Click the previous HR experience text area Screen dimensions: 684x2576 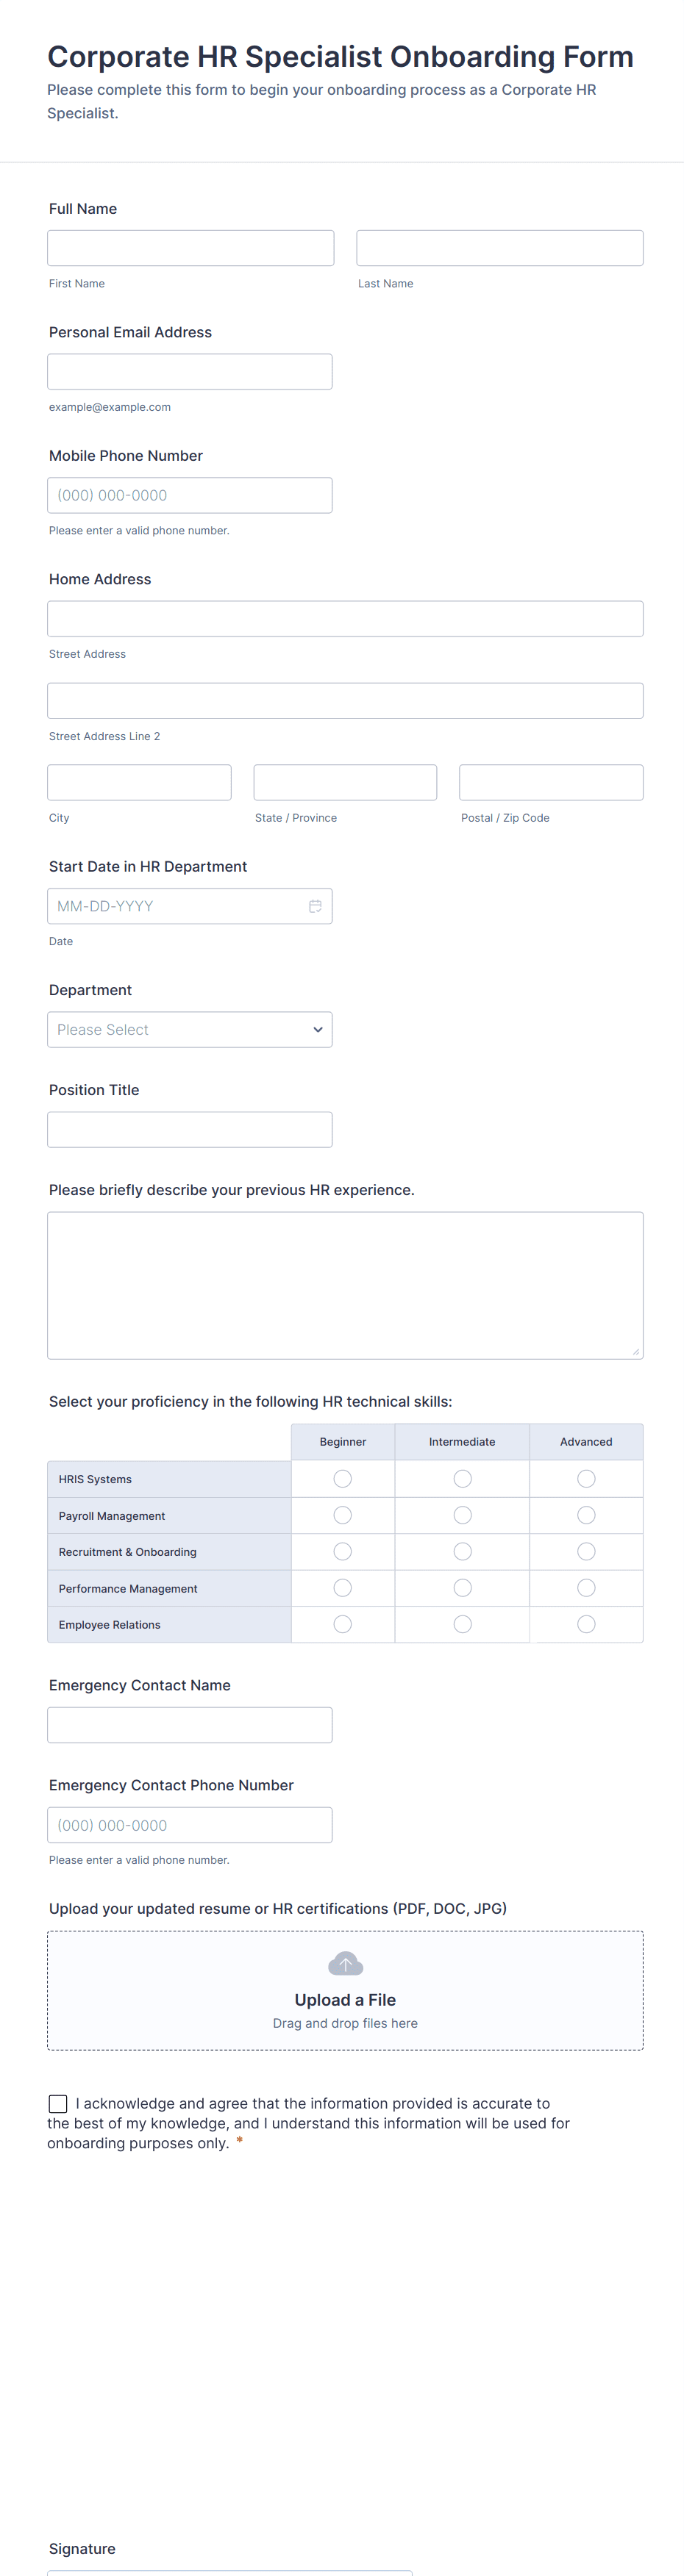pos(345,1285)
